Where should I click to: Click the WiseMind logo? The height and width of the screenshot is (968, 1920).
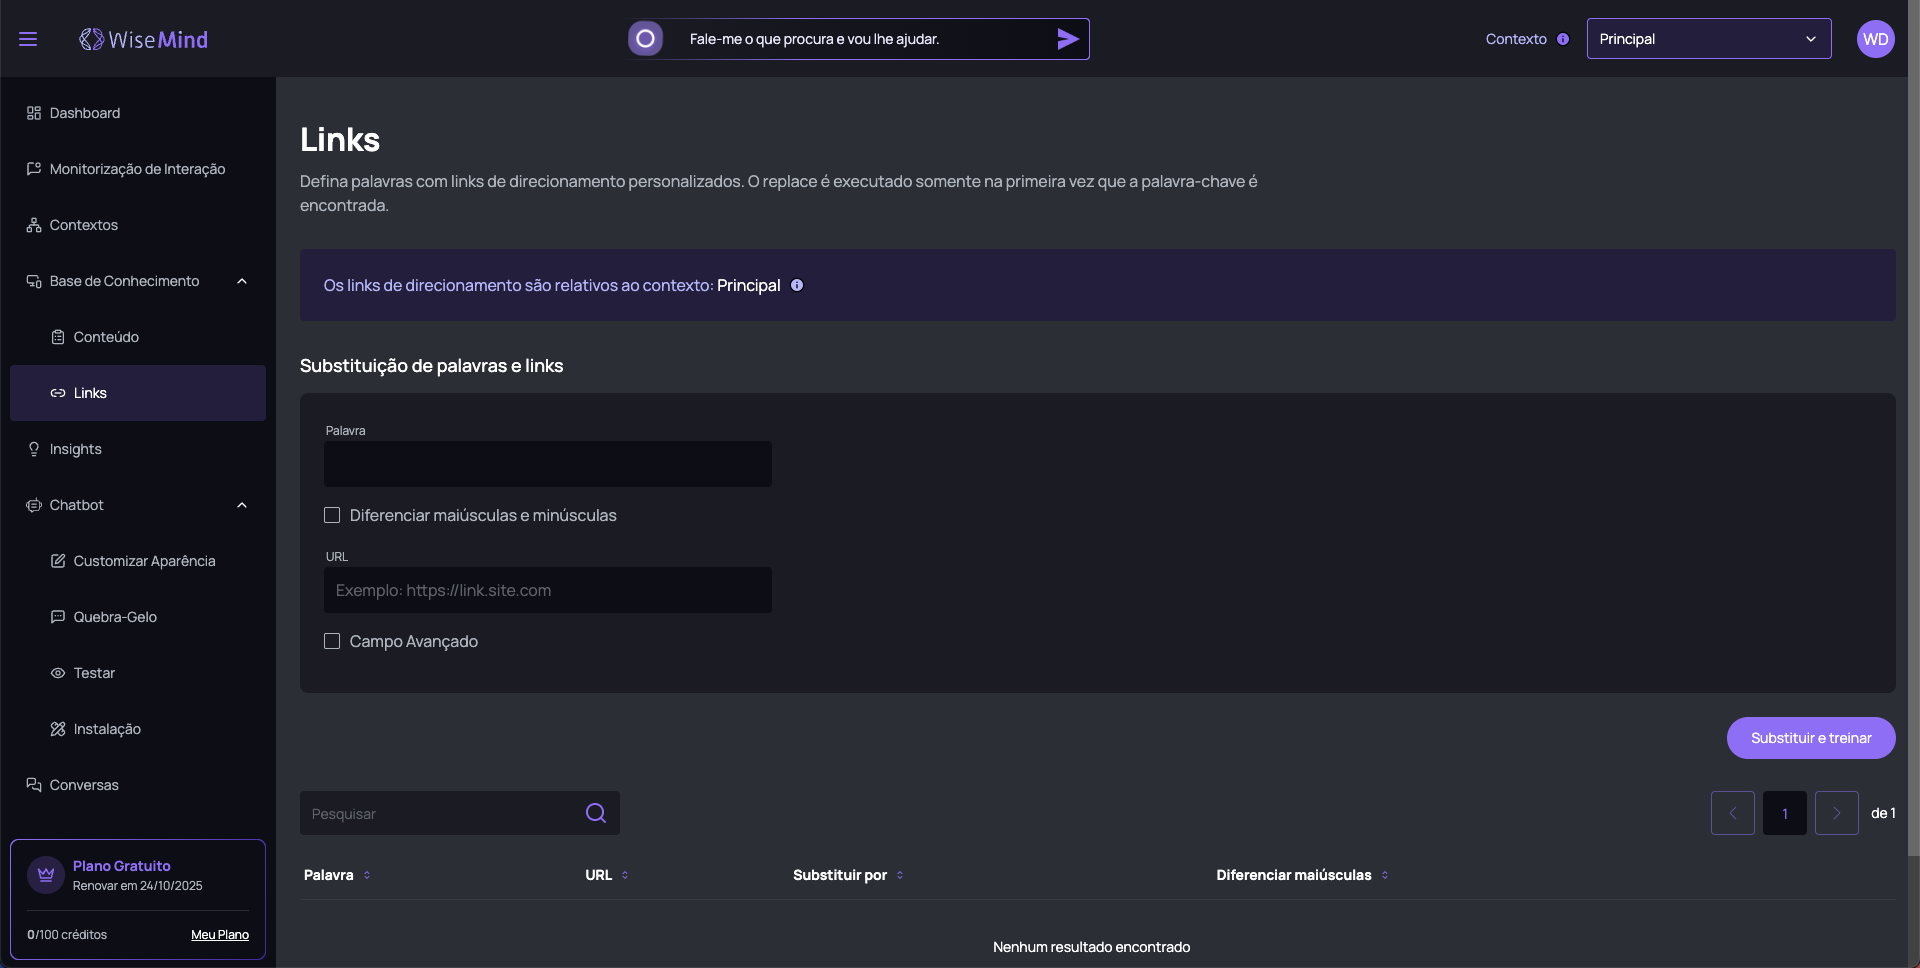[x=144, y=39]
